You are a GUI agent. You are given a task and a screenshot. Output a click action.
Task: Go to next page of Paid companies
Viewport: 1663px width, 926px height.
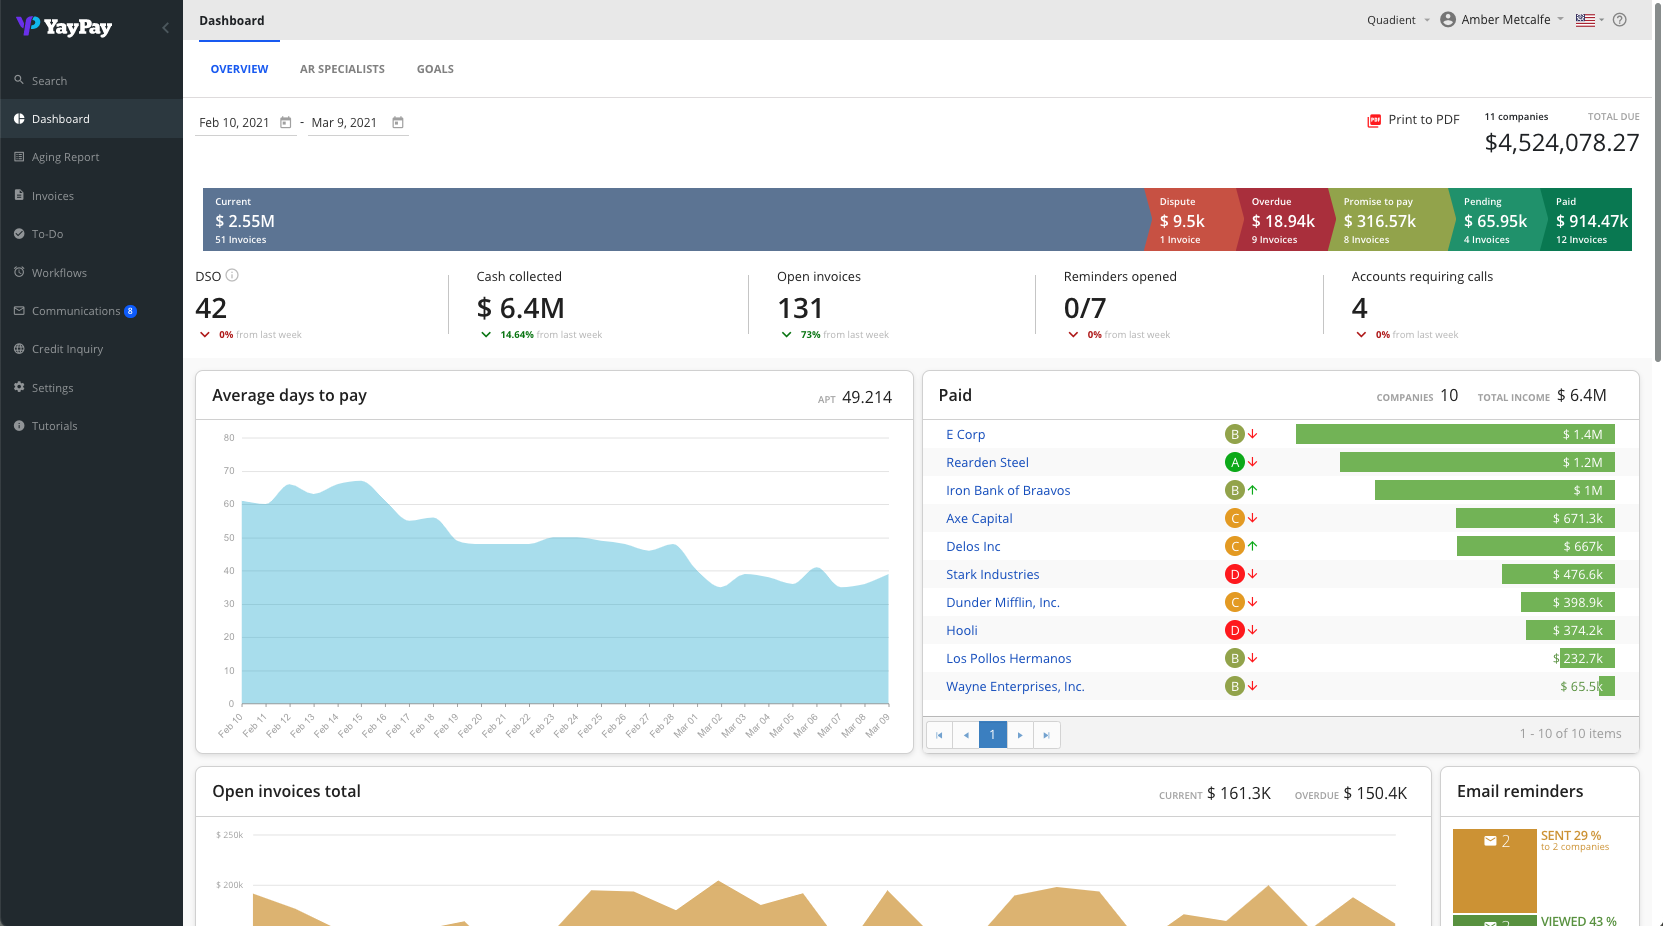[x=1019, y=734]
